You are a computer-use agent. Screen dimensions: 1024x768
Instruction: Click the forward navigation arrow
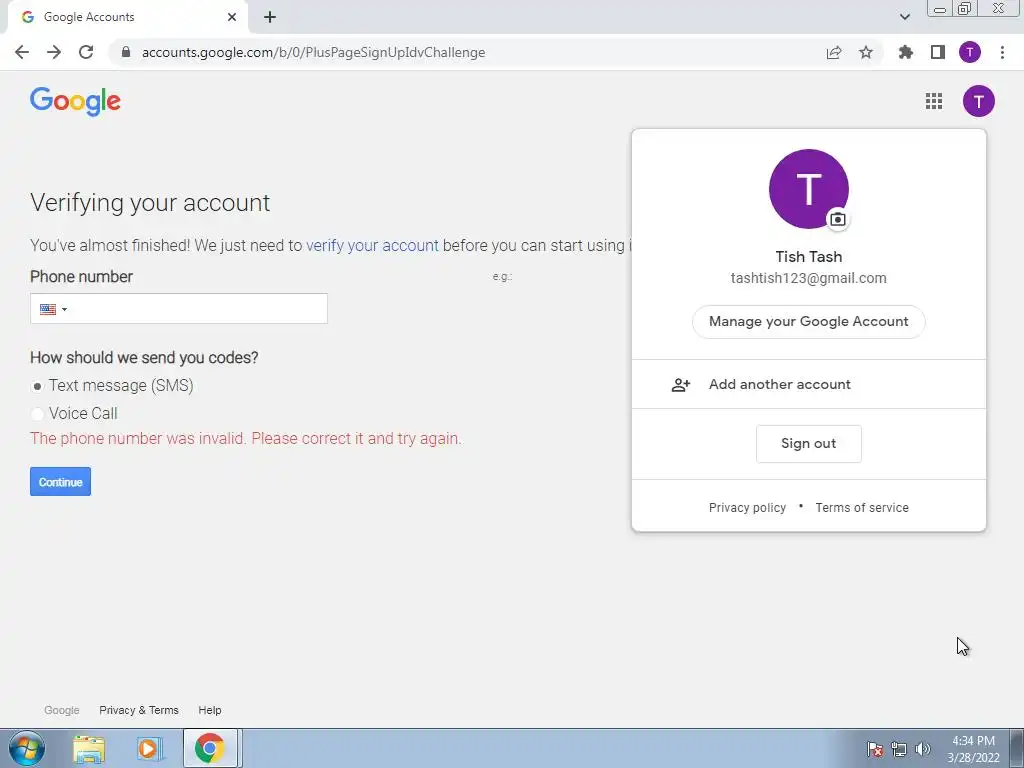[54, 52]
